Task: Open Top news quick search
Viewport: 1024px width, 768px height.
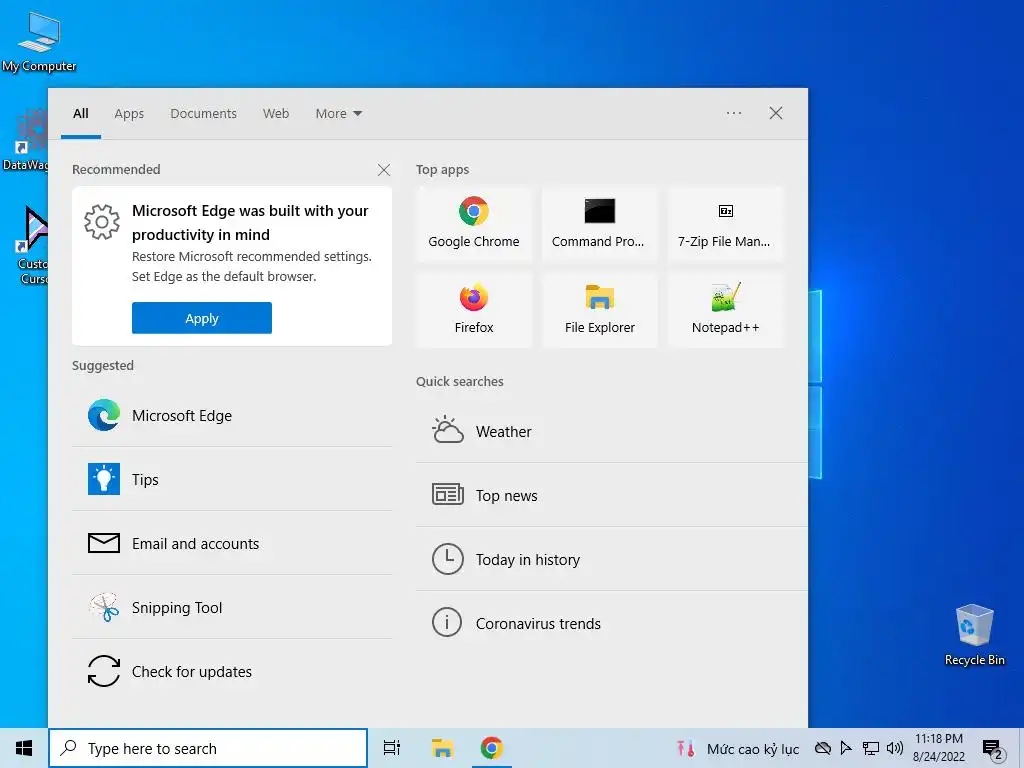Action: coord(611,495)
